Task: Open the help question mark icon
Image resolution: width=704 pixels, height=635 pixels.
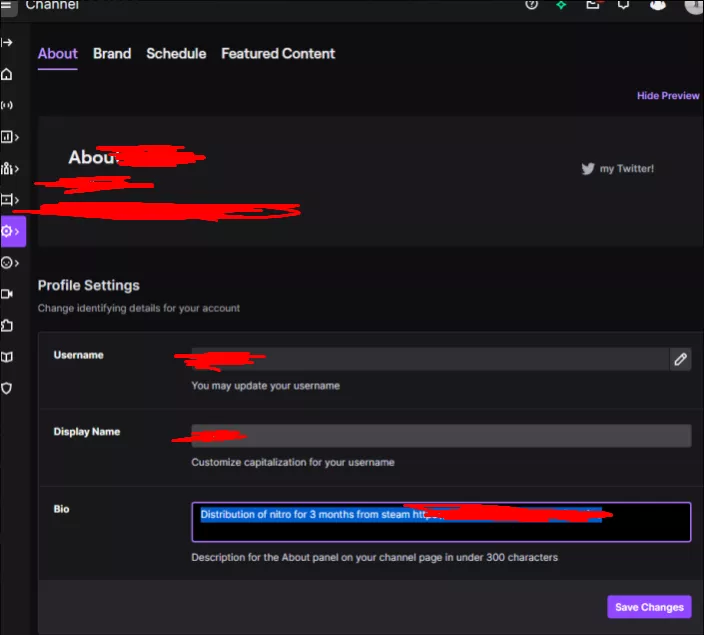Action: click(x=531, y=5)
